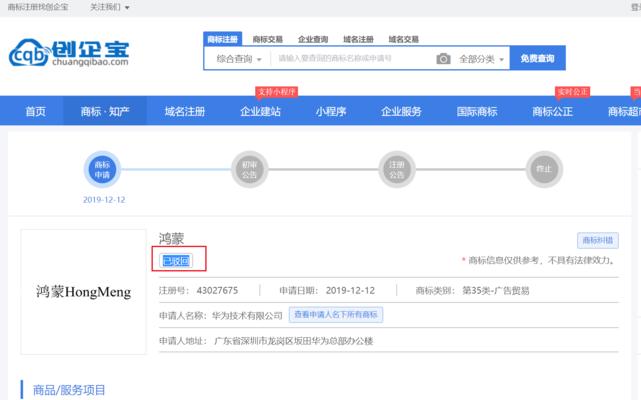This screenshot has height=400, width=641.
Task: Open the 全部分类 category dropdown
Action: (481, 59)
